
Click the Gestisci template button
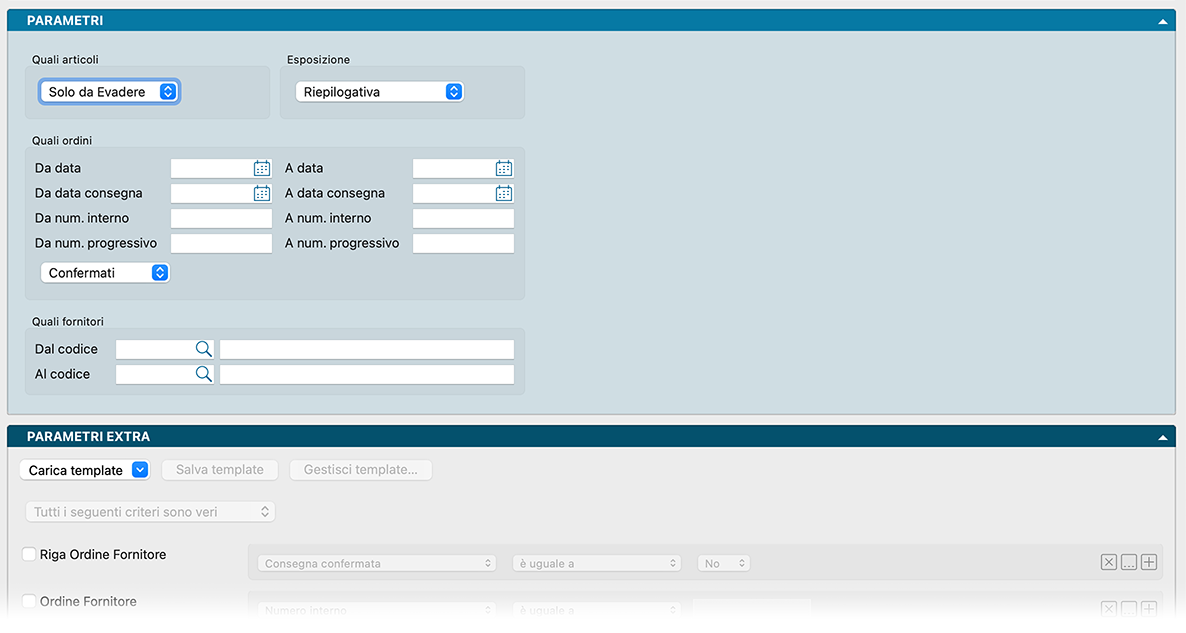tap(360, 470)
